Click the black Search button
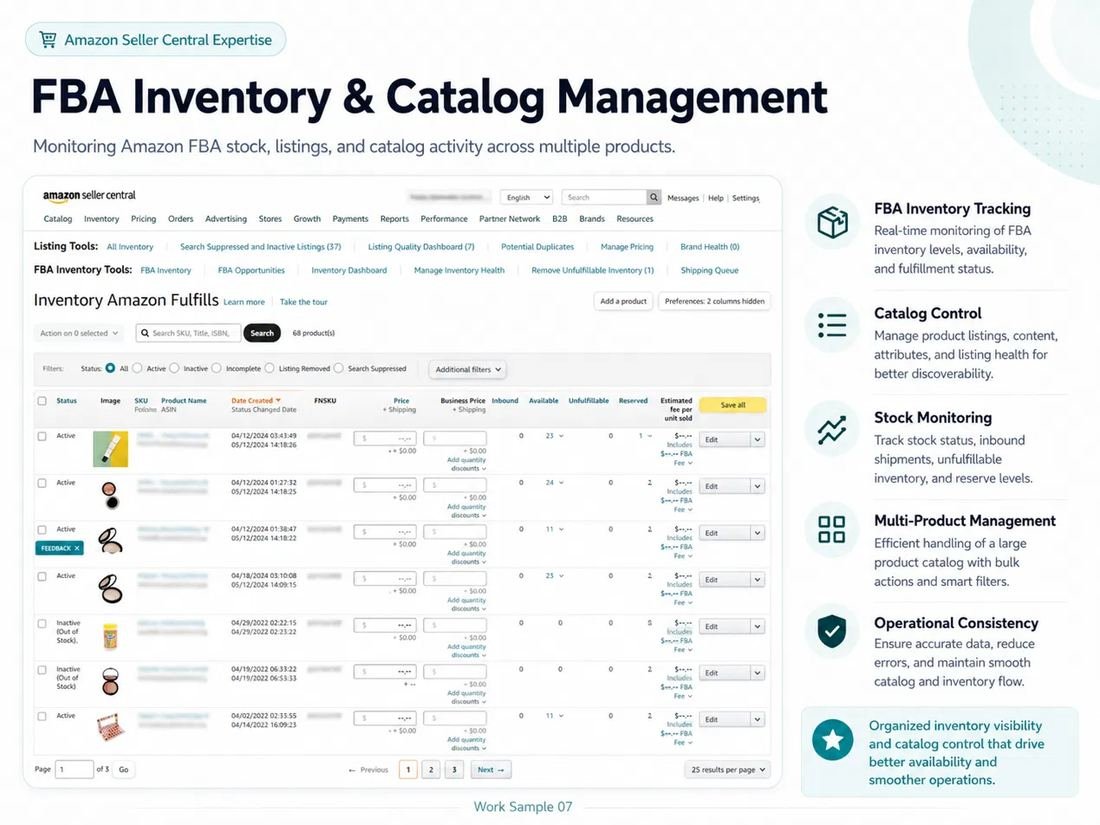Image resolution: width=1100 pixels, height=825 pixels. pyautogui.click(x=262, y=333)
